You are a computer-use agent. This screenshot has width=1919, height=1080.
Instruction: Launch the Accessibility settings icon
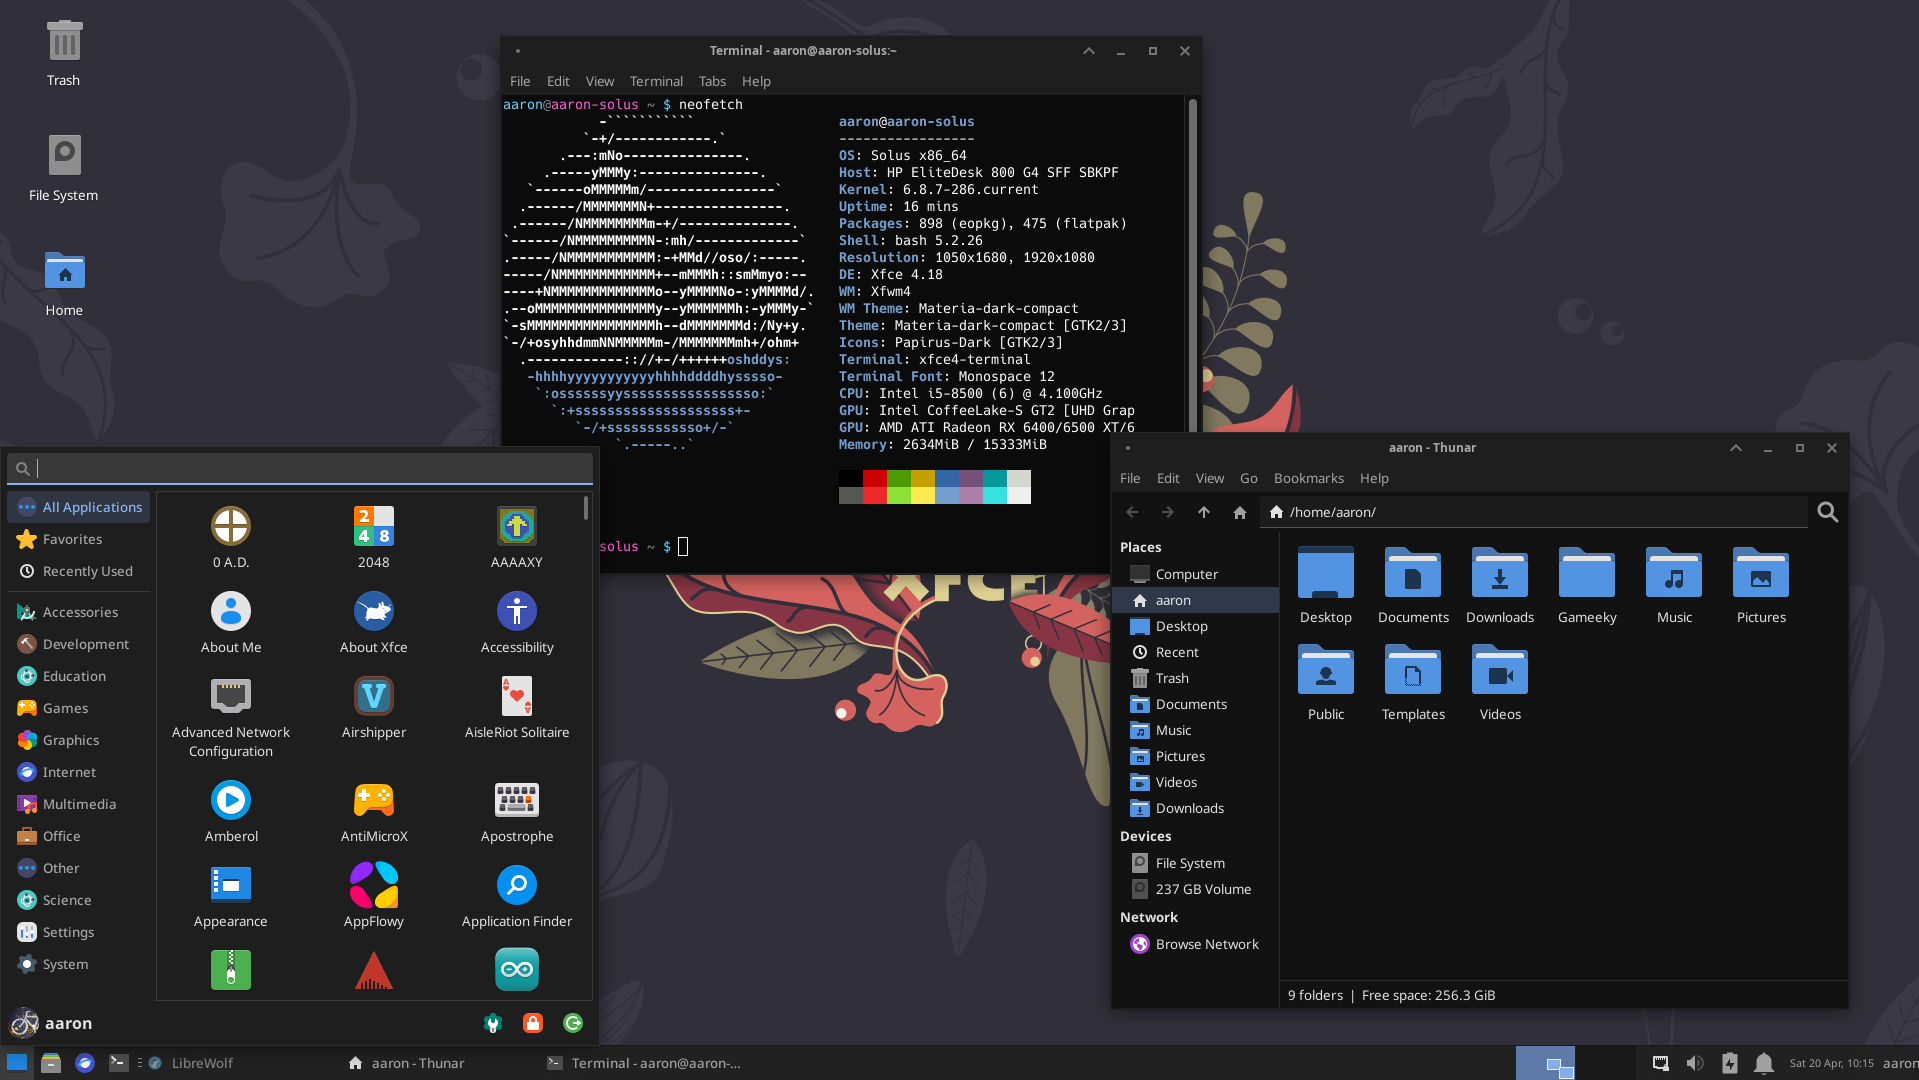(517, 612)
